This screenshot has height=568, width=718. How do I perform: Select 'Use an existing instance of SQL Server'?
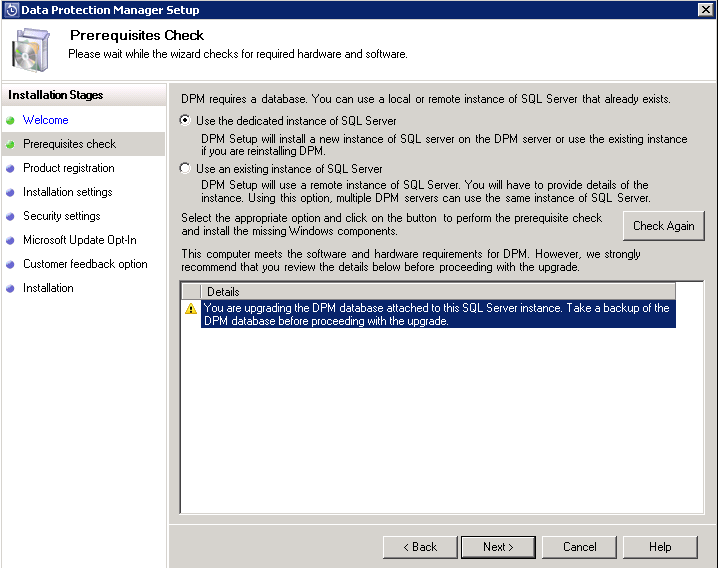[x=185, y=168]
